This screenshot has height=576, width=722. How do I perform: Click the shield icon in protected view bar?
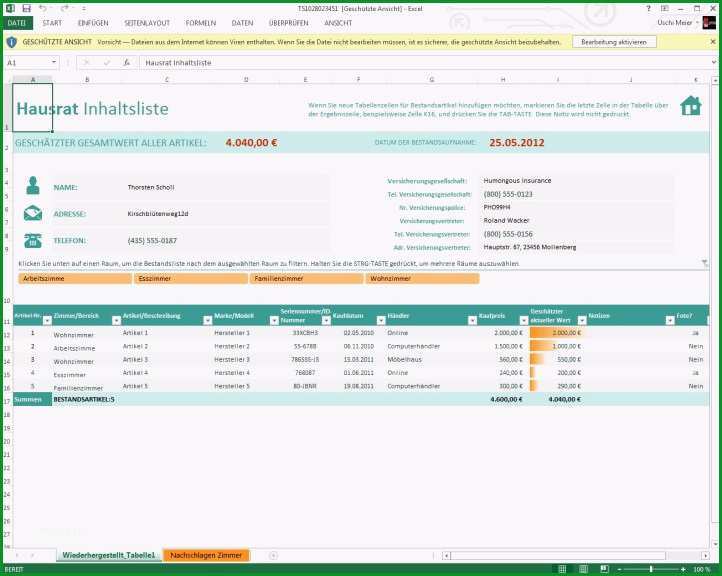pyautogui.click(x=12, y=42)
